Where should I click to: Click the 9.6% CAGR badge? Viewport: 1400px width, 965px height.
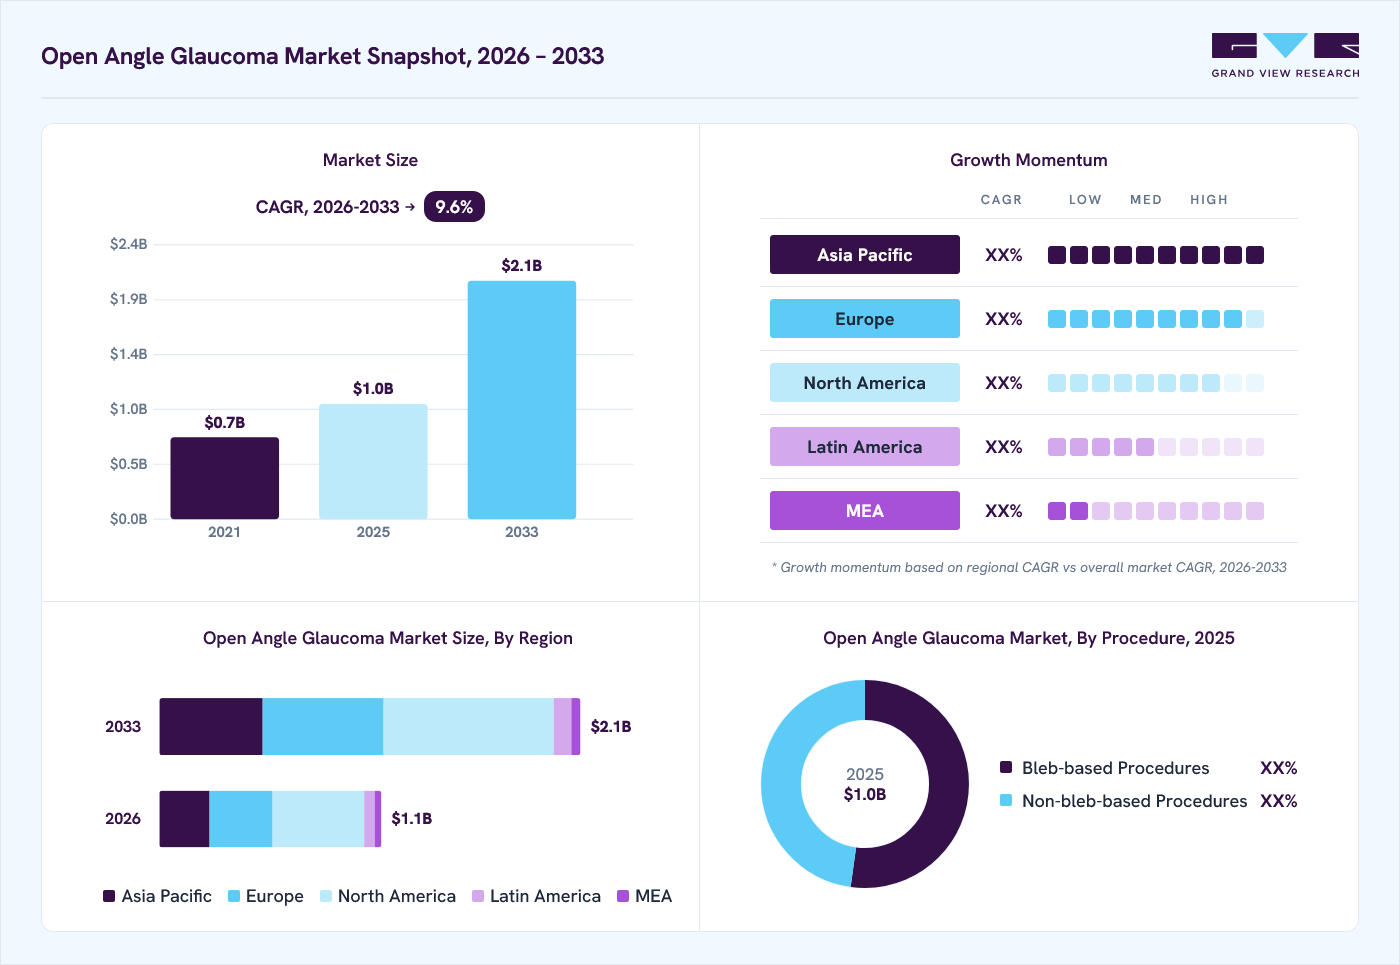point(454,207)
